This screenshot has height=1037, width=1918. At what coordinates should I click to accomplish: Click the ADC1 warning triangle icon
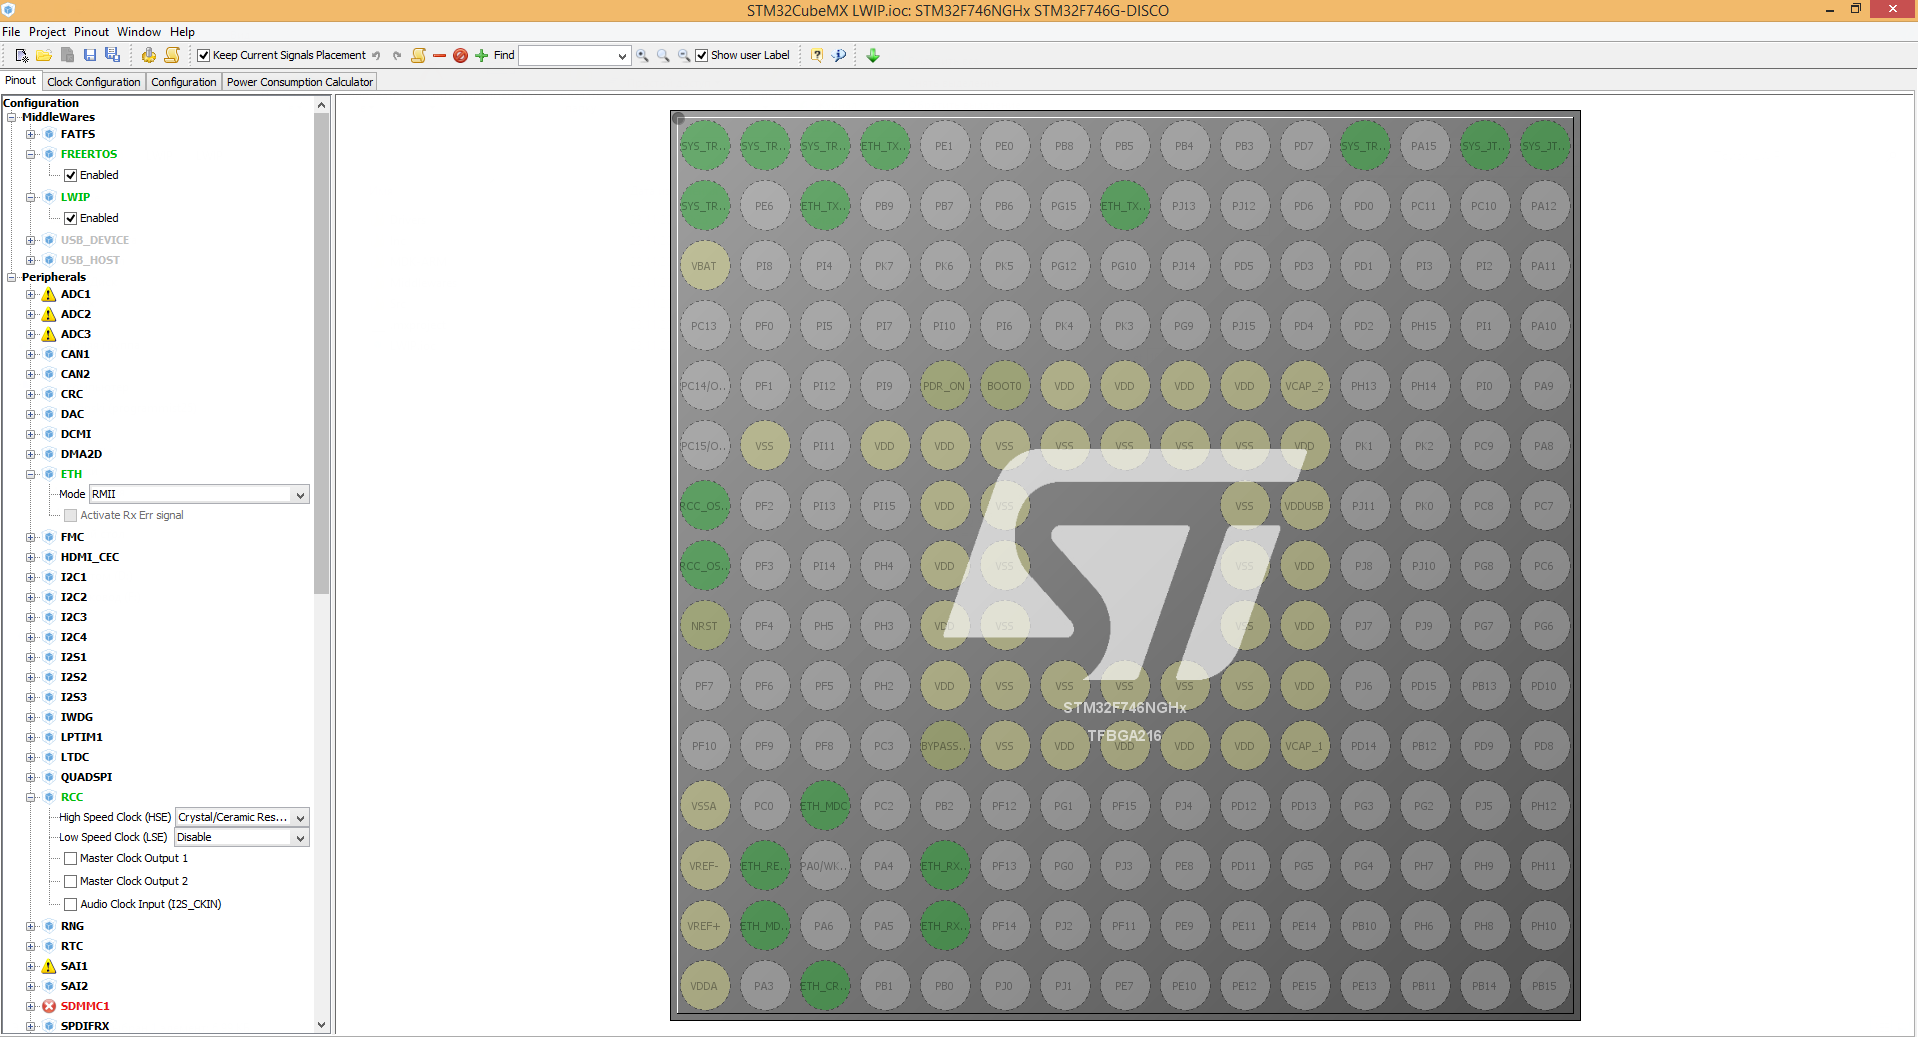pos(49,294)
